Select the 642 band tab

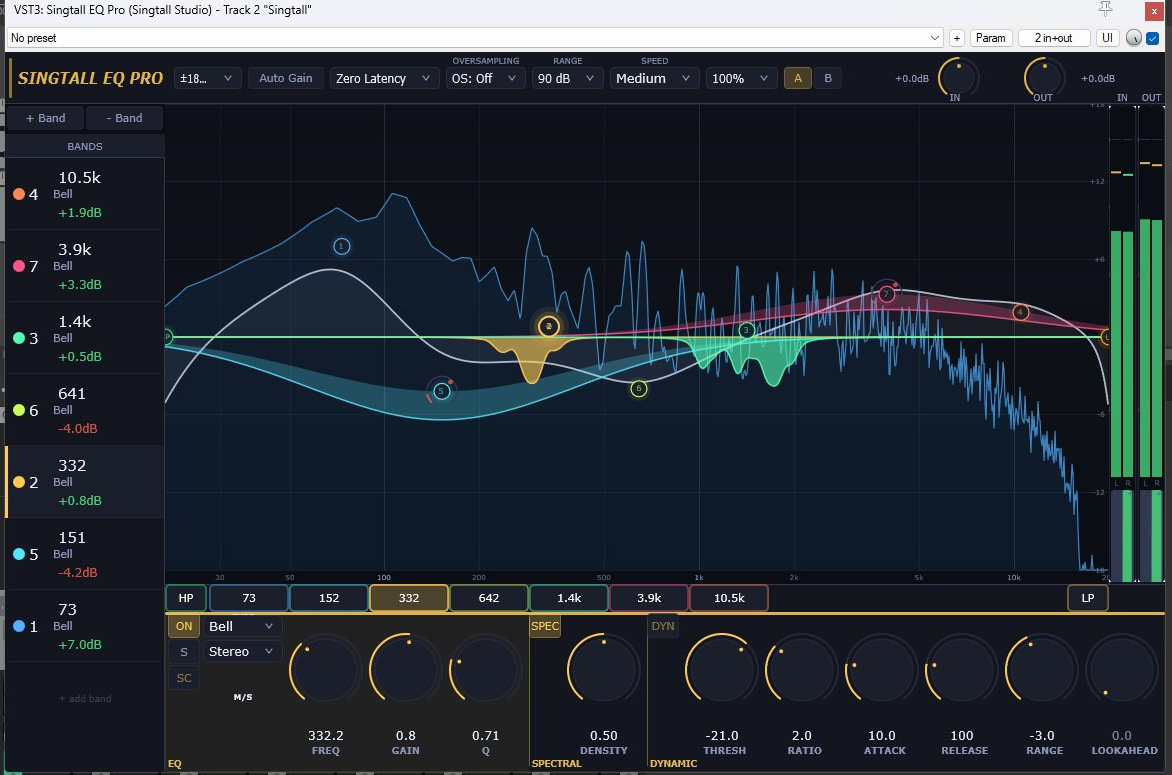pos(489,598)
